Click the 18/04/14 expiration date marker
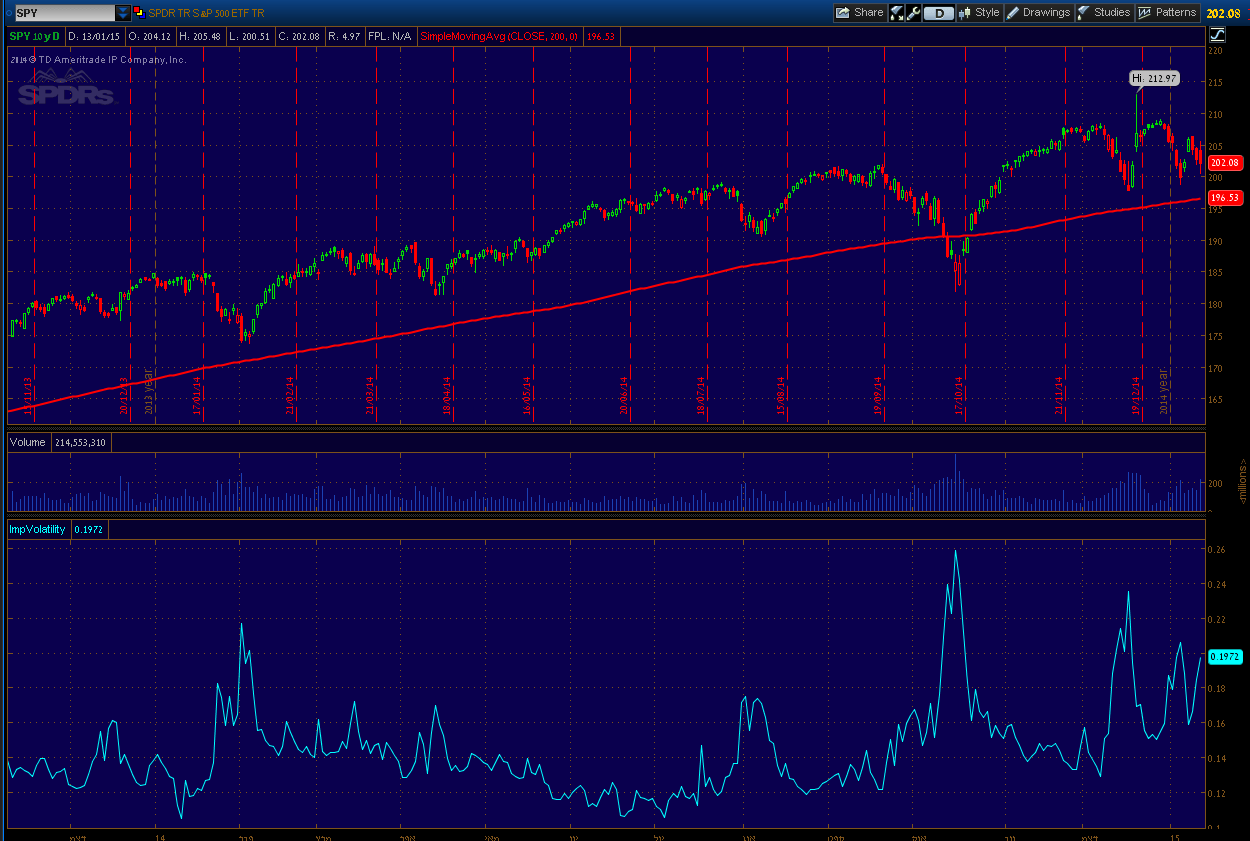This screenshot has height=841, width=1250. [447, 395]
